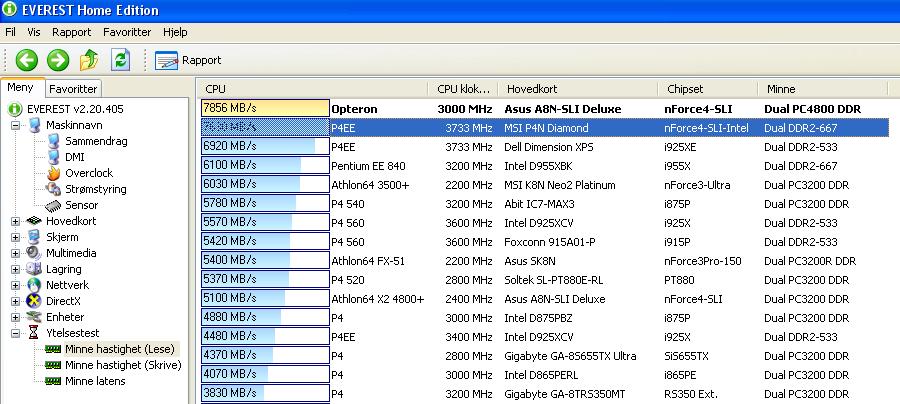Select the Opteron row

click(545, 108)
